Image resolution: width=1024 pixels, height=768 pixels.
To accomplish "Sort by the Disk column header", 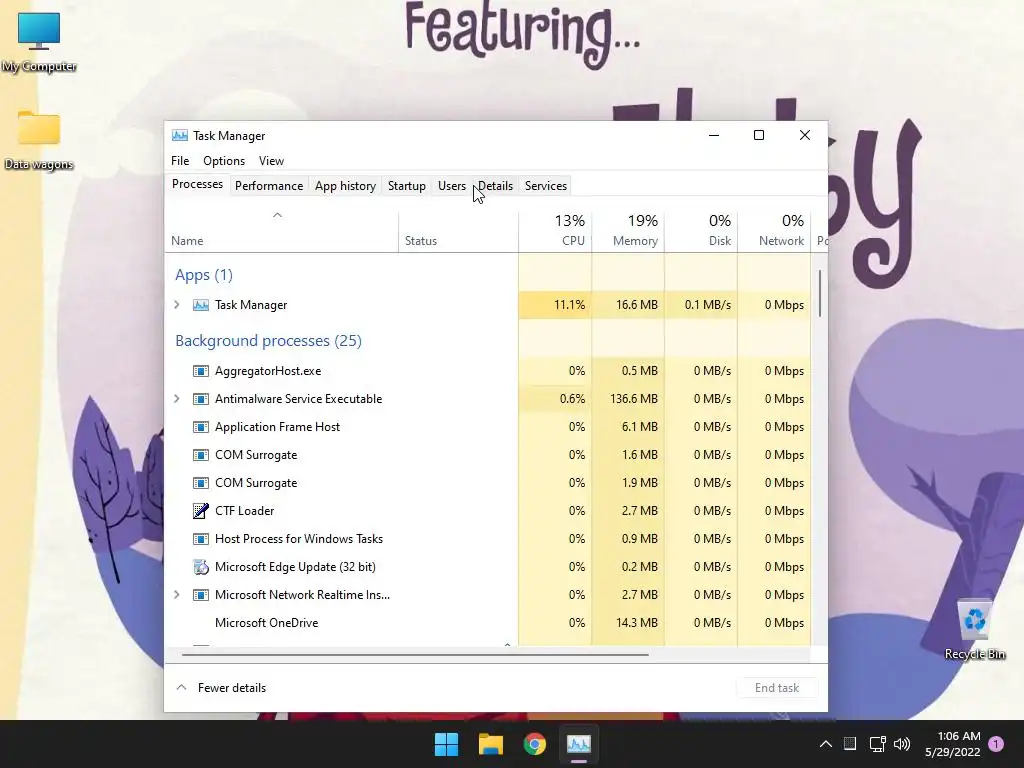I will 701,231.
